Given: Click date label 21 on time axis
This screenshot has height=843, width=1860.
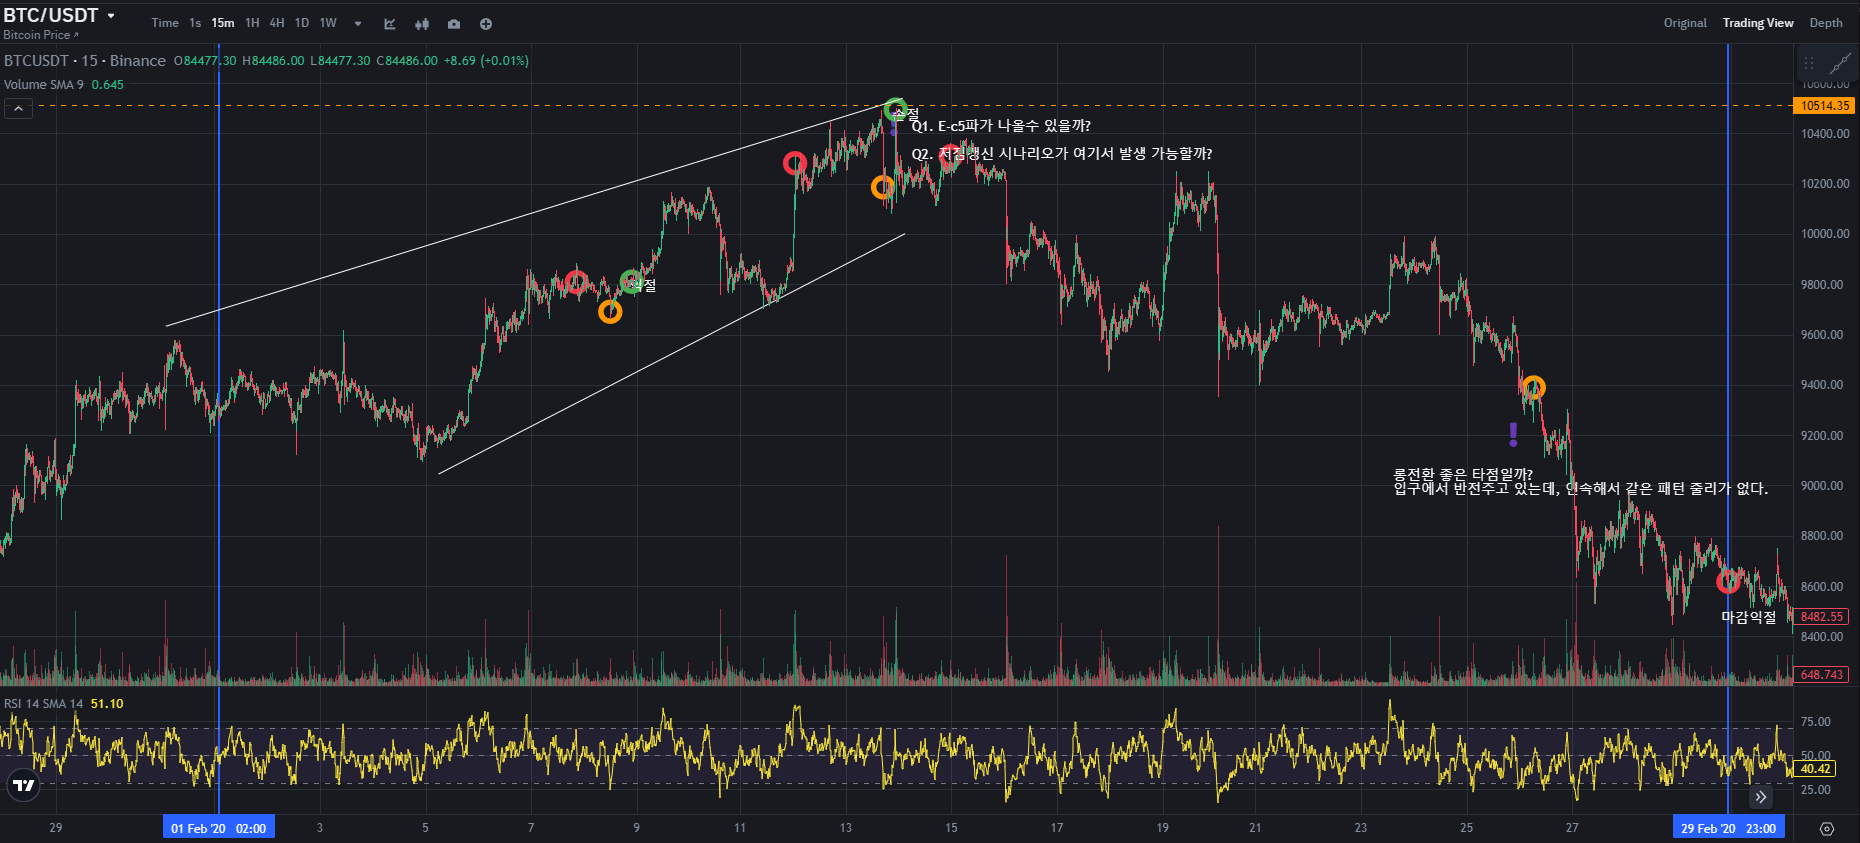Looking at the screenshot, I should (x=1255, y=828).
